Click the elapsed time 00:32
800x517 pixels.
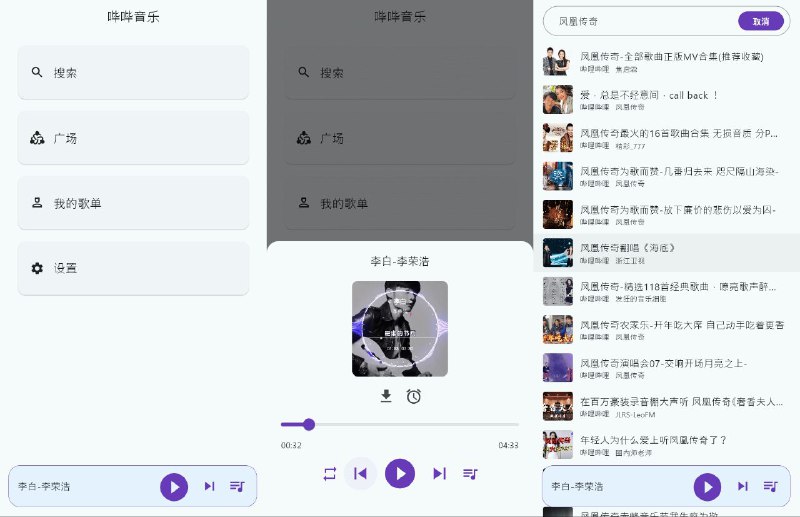click(291, 445)
